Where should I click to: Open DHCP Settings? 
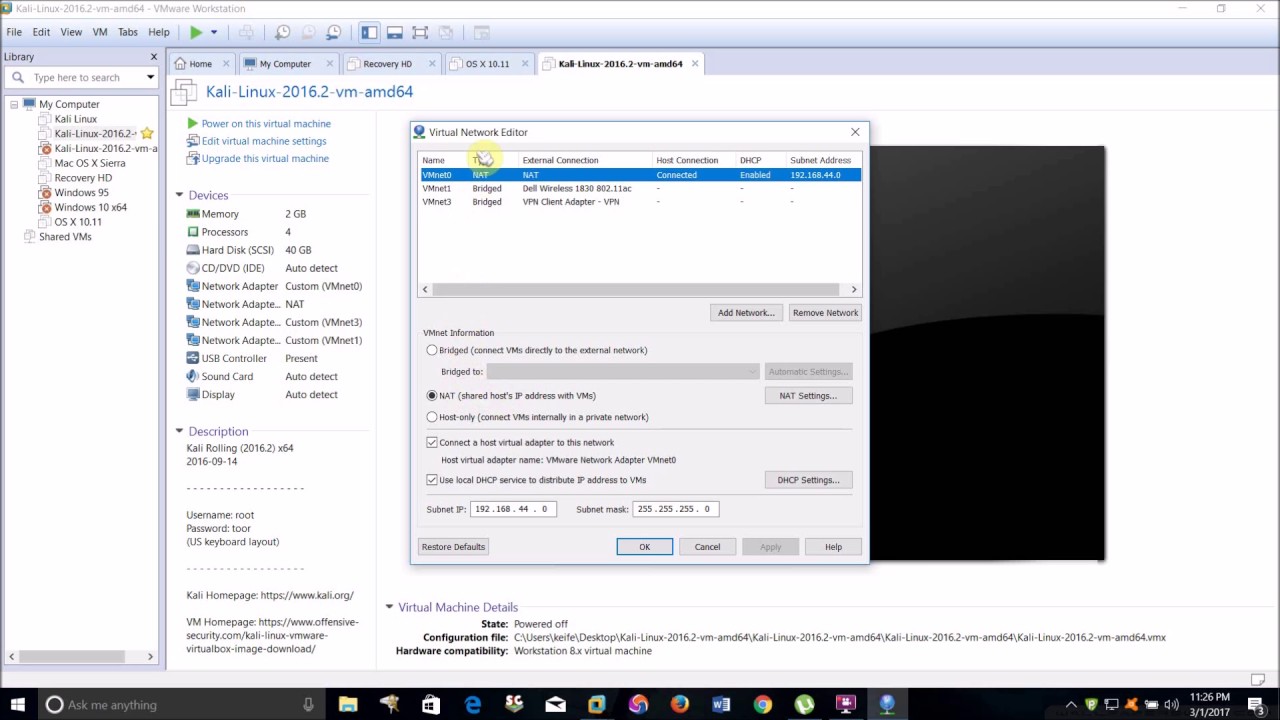coord(808,480)
